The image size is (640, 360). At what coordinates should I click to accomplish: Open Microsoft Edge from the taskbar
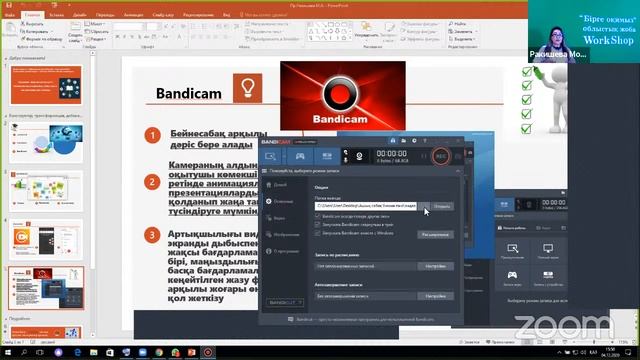(x=77, y=352)
